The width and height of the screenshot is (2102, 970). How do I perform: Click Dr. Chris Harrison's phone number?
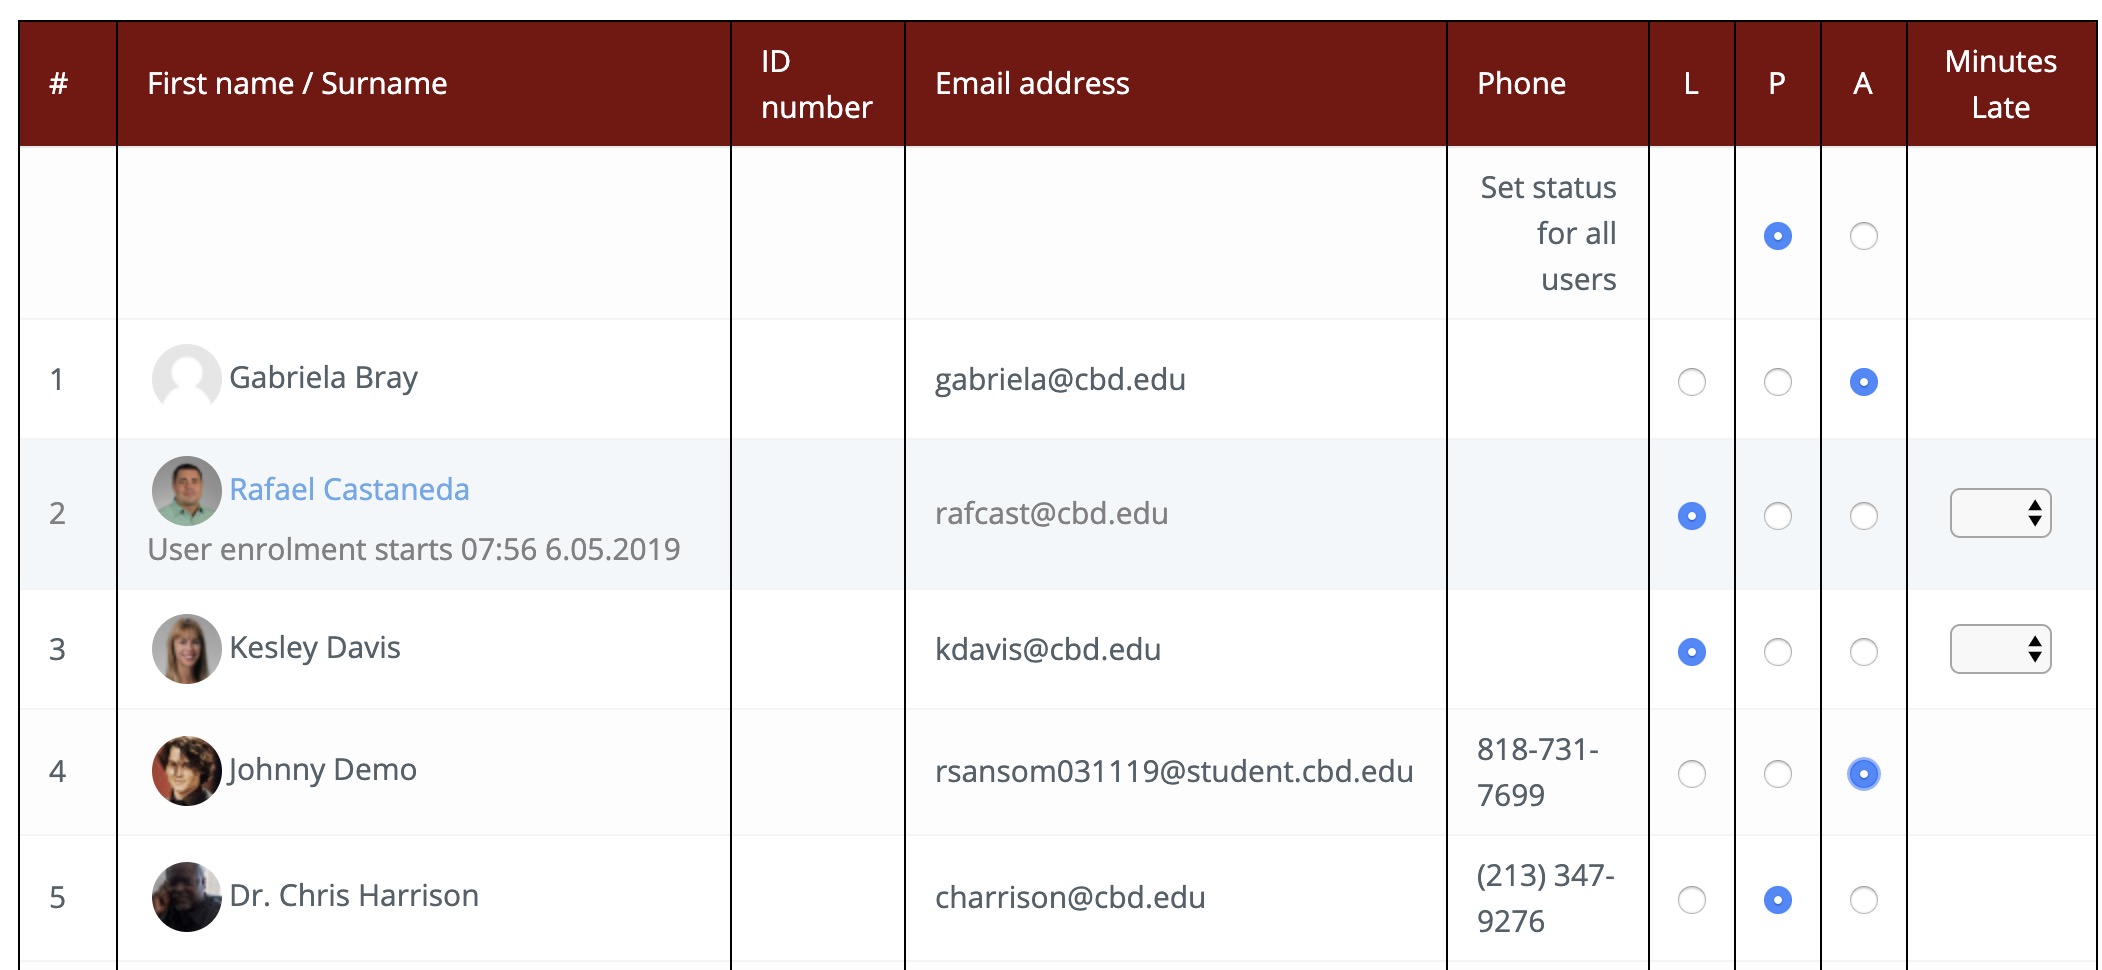coord(1545,896)
